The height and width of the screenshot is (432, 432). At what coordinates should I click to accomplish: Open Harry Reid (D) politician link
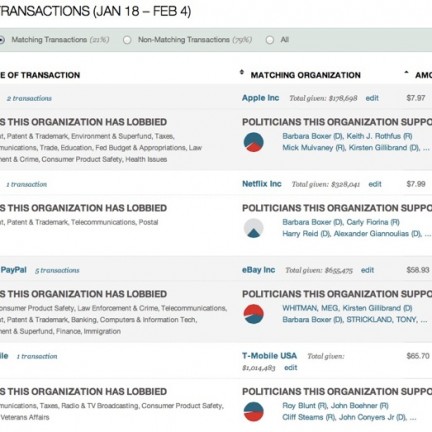[x=306, y=234]
